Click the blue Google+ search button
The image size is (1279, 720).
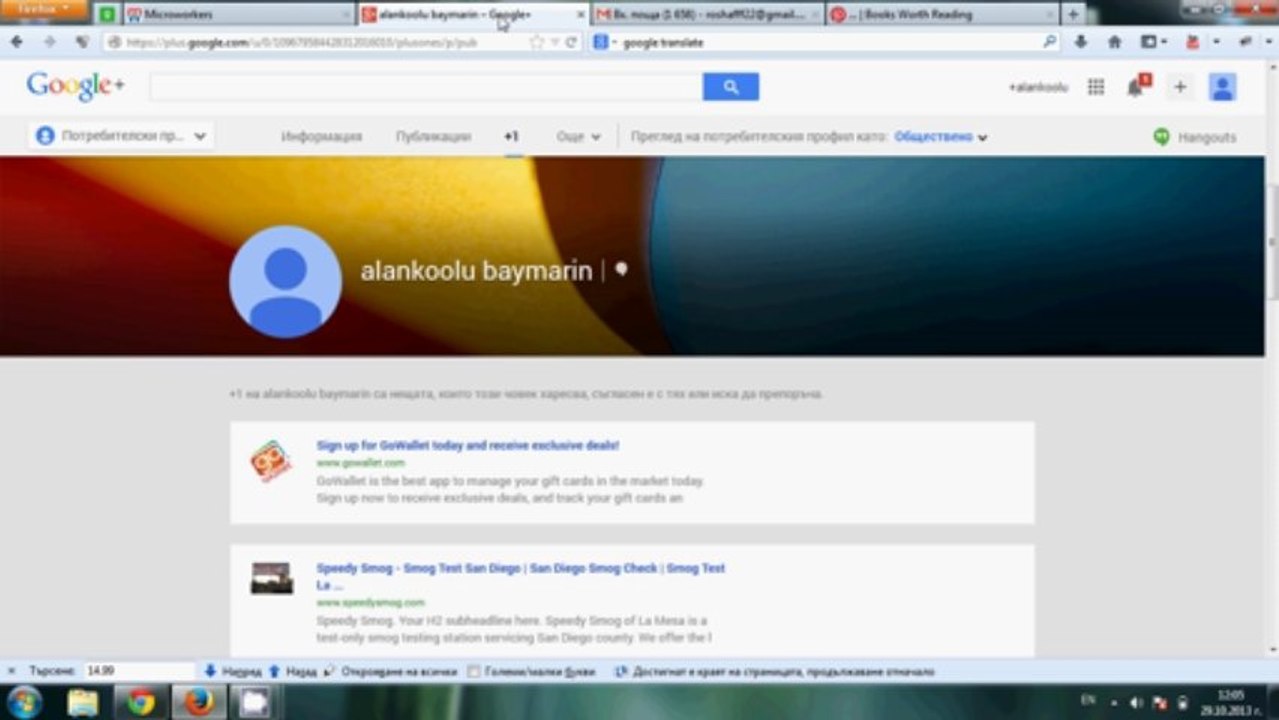(731, 87)
